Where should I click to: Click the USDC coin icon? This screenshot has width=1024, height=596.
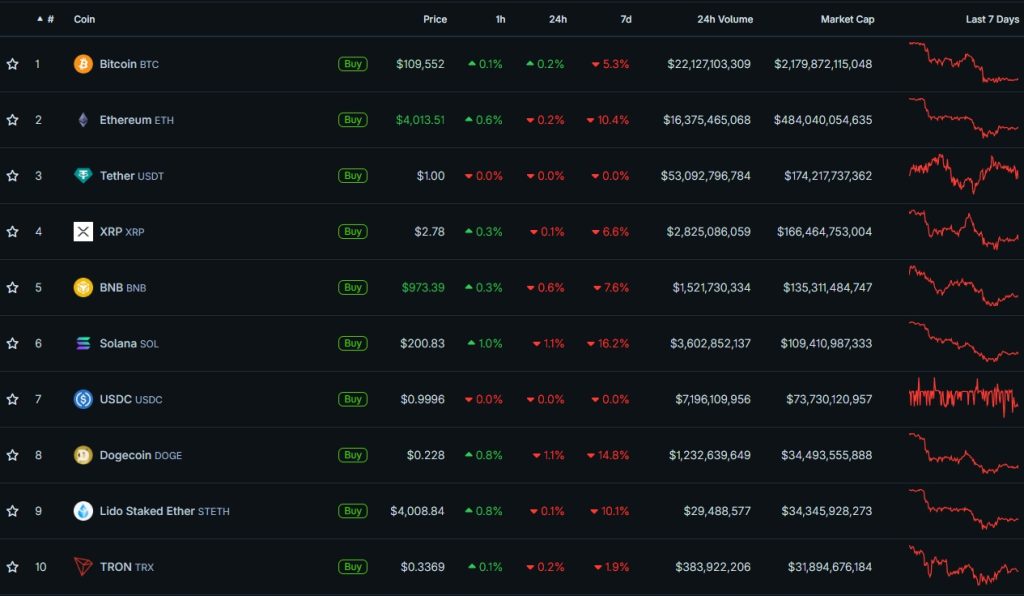pos(82,399)
